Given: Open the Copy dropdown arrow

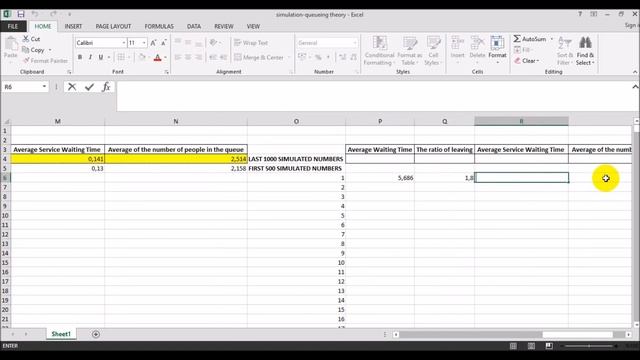Looking at the screenshot, I should click(x=50, y=50).
